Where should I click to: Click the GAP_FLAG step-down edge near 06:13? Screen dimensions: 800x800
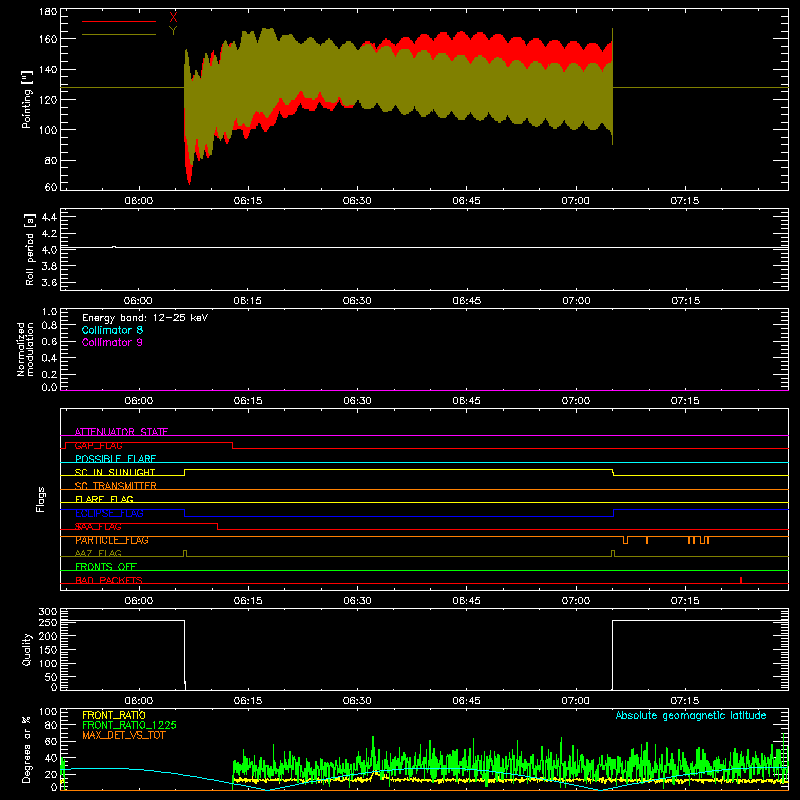pyautogui.click(x=233, y=445)
